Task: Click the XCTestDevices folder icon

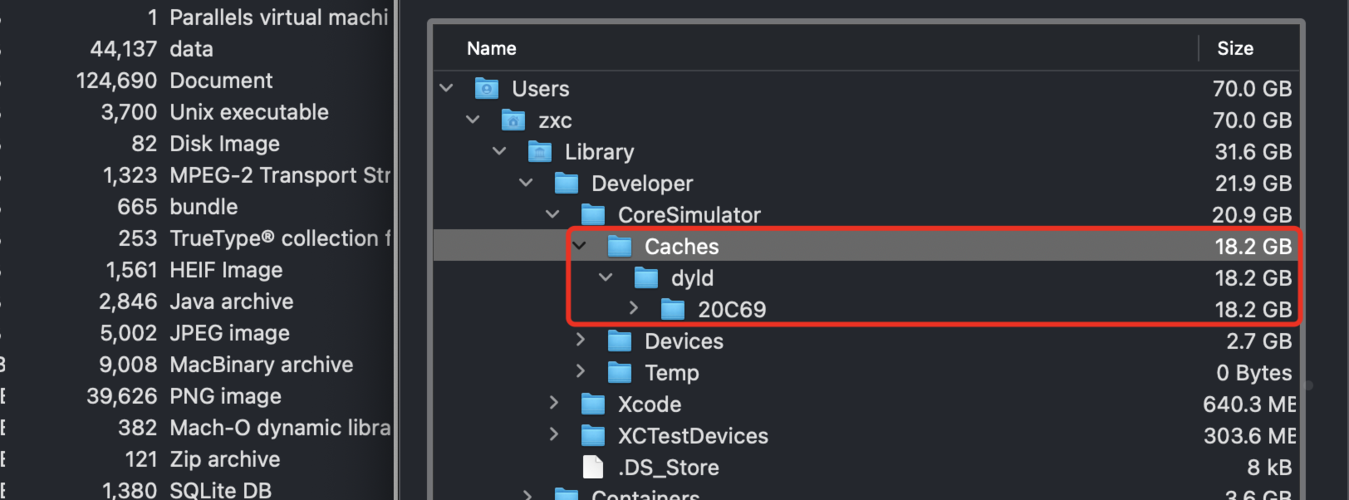Action: click(x=593, y=436)
